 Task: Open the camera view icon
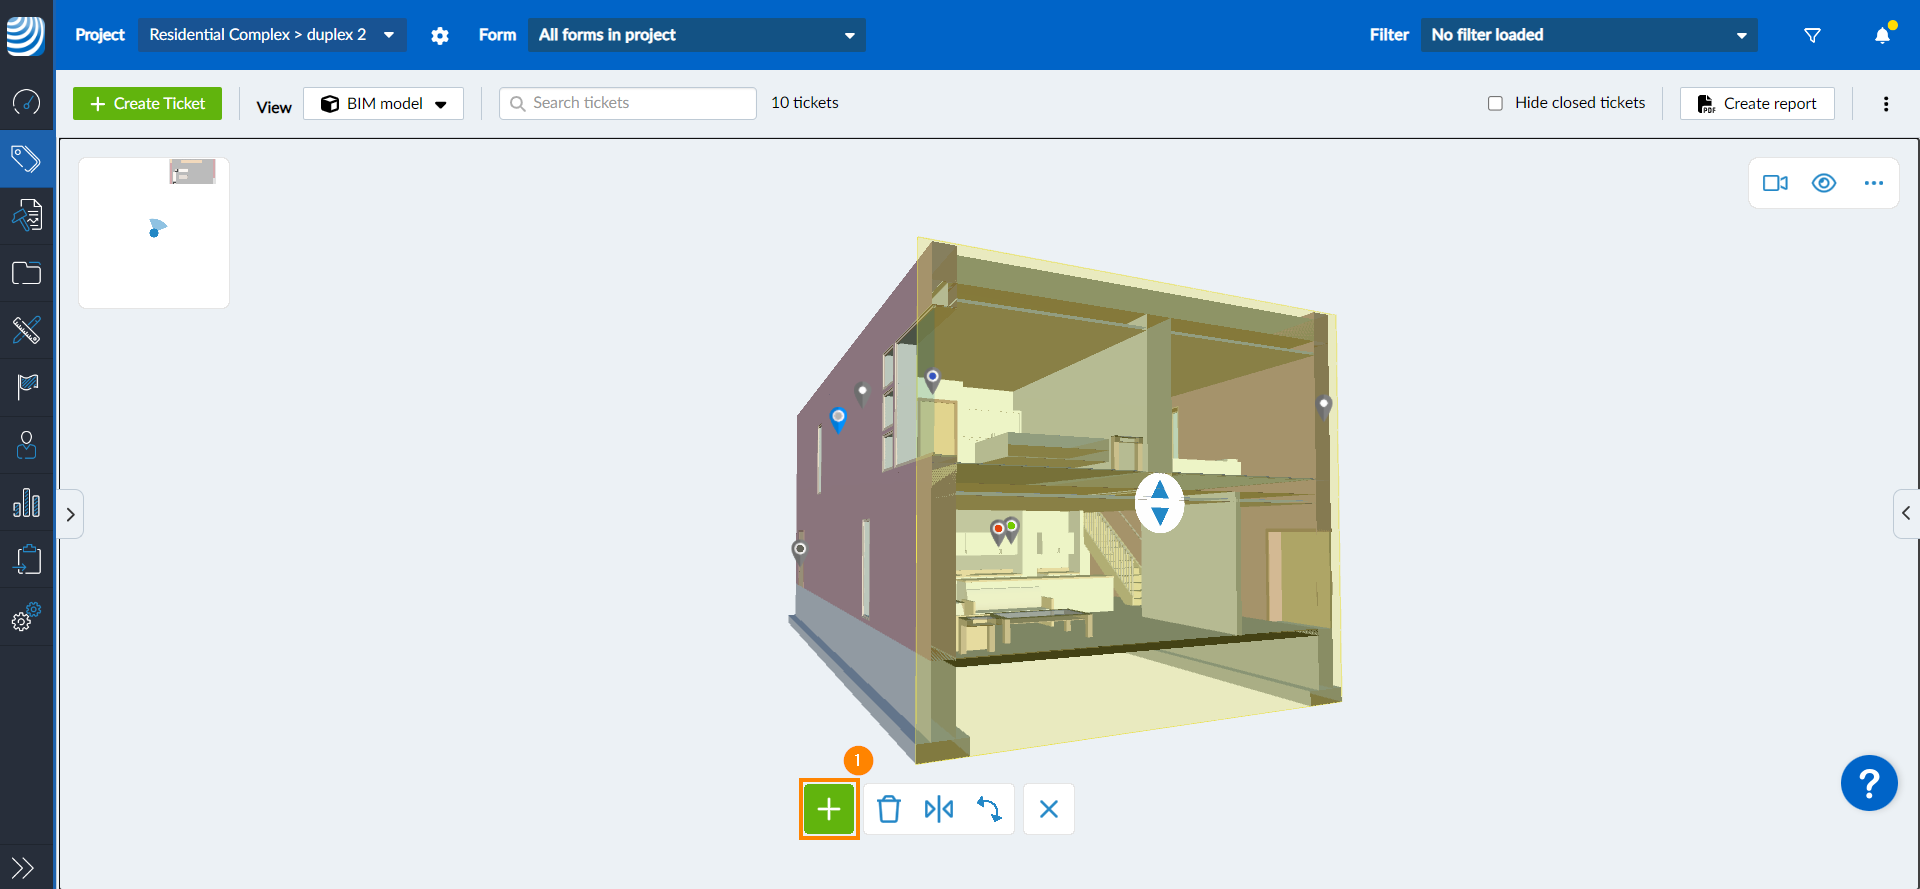click(1775, 183)
